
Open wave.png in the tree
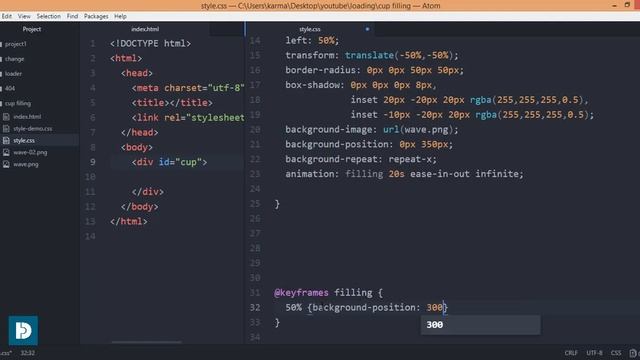pos(26,164)
